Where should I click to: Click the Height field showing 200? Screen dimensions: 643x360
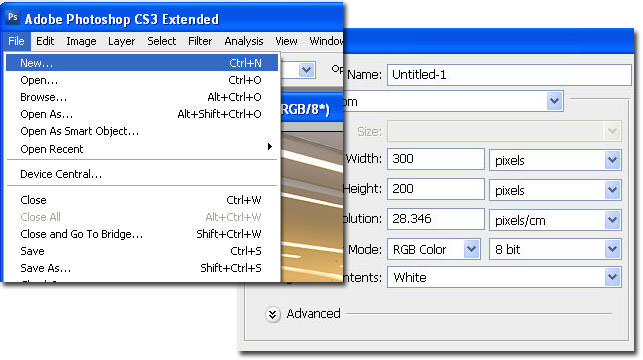click(x=436, y=189)
